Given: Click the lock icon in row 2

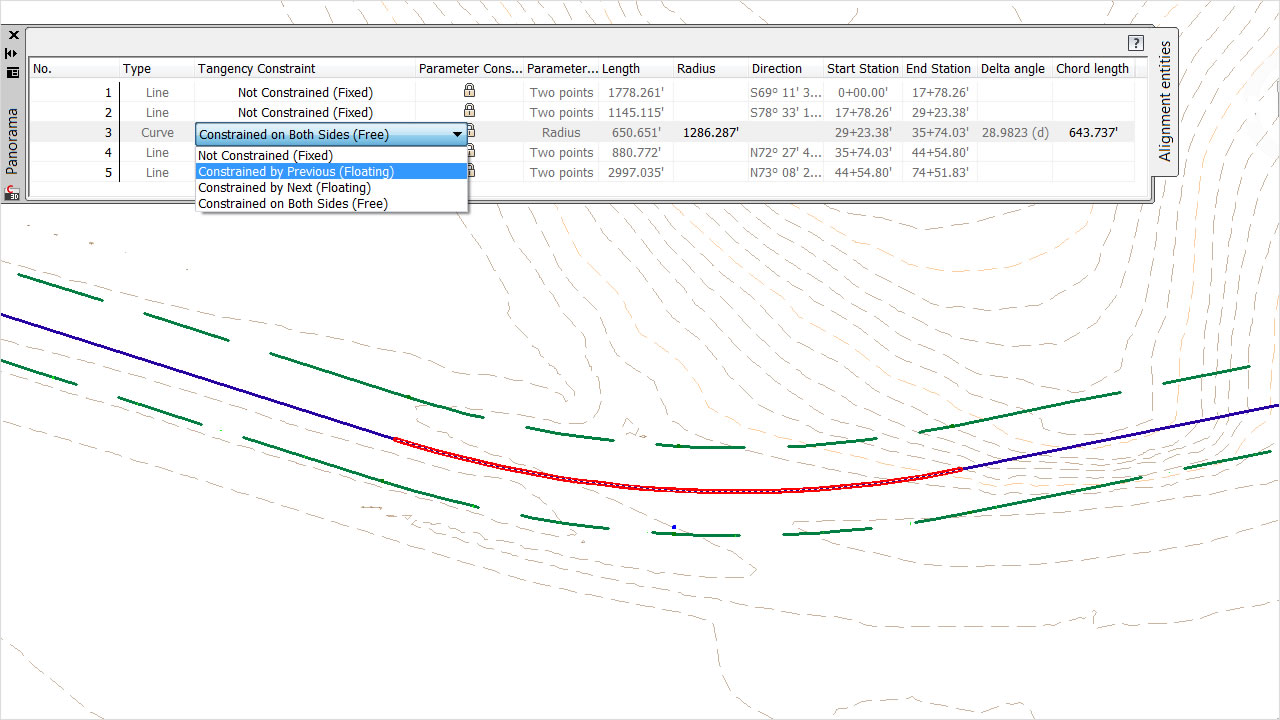Looking at the screenshot, I should tap(469, 111).
